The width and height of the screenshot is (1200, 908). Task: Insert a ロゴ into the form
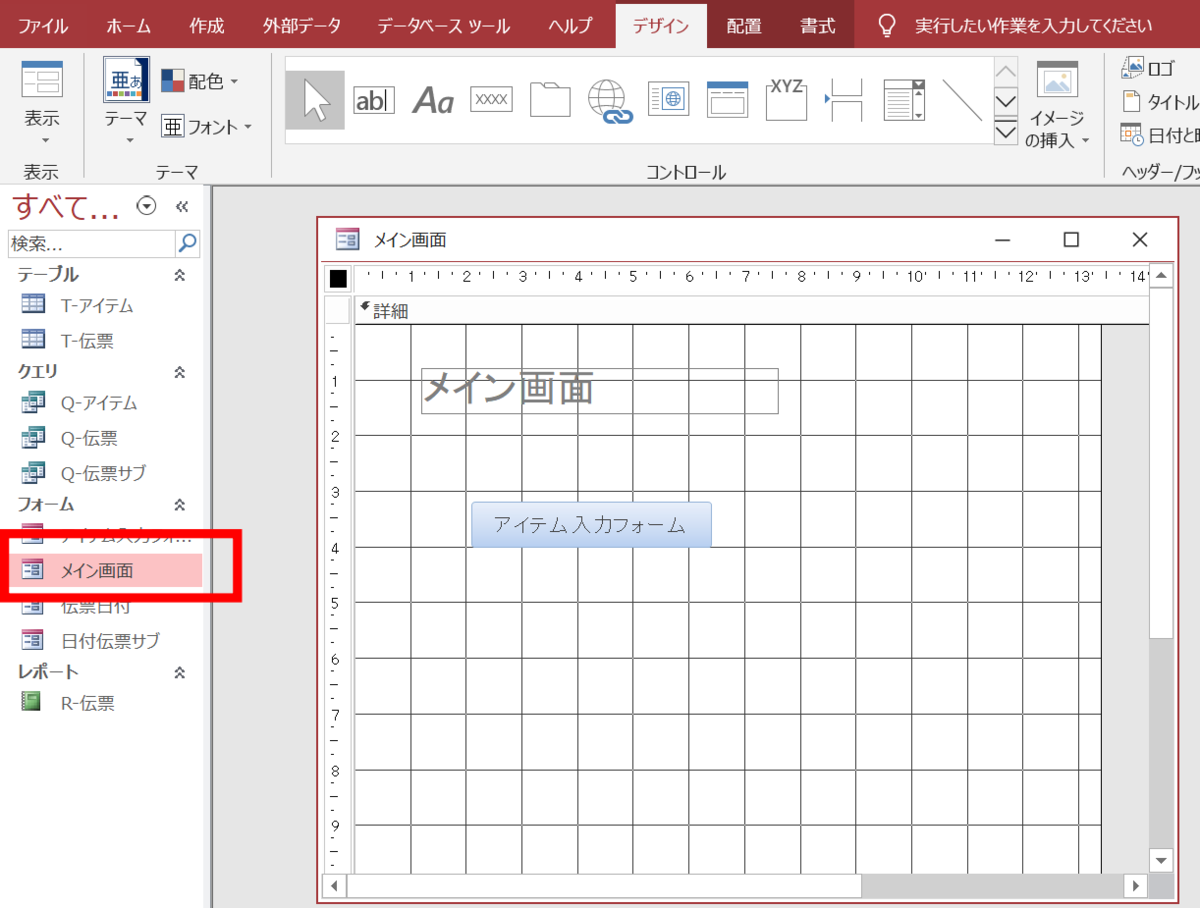1148,69
